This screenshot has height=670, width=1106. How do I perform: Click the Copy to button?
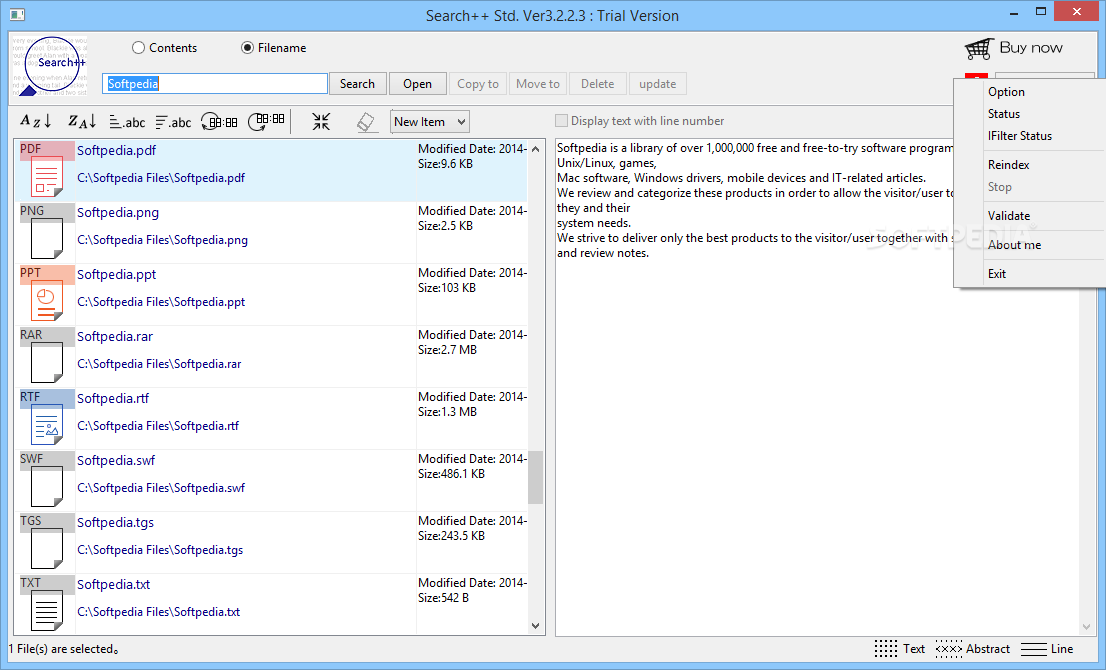tap(478, 84)
